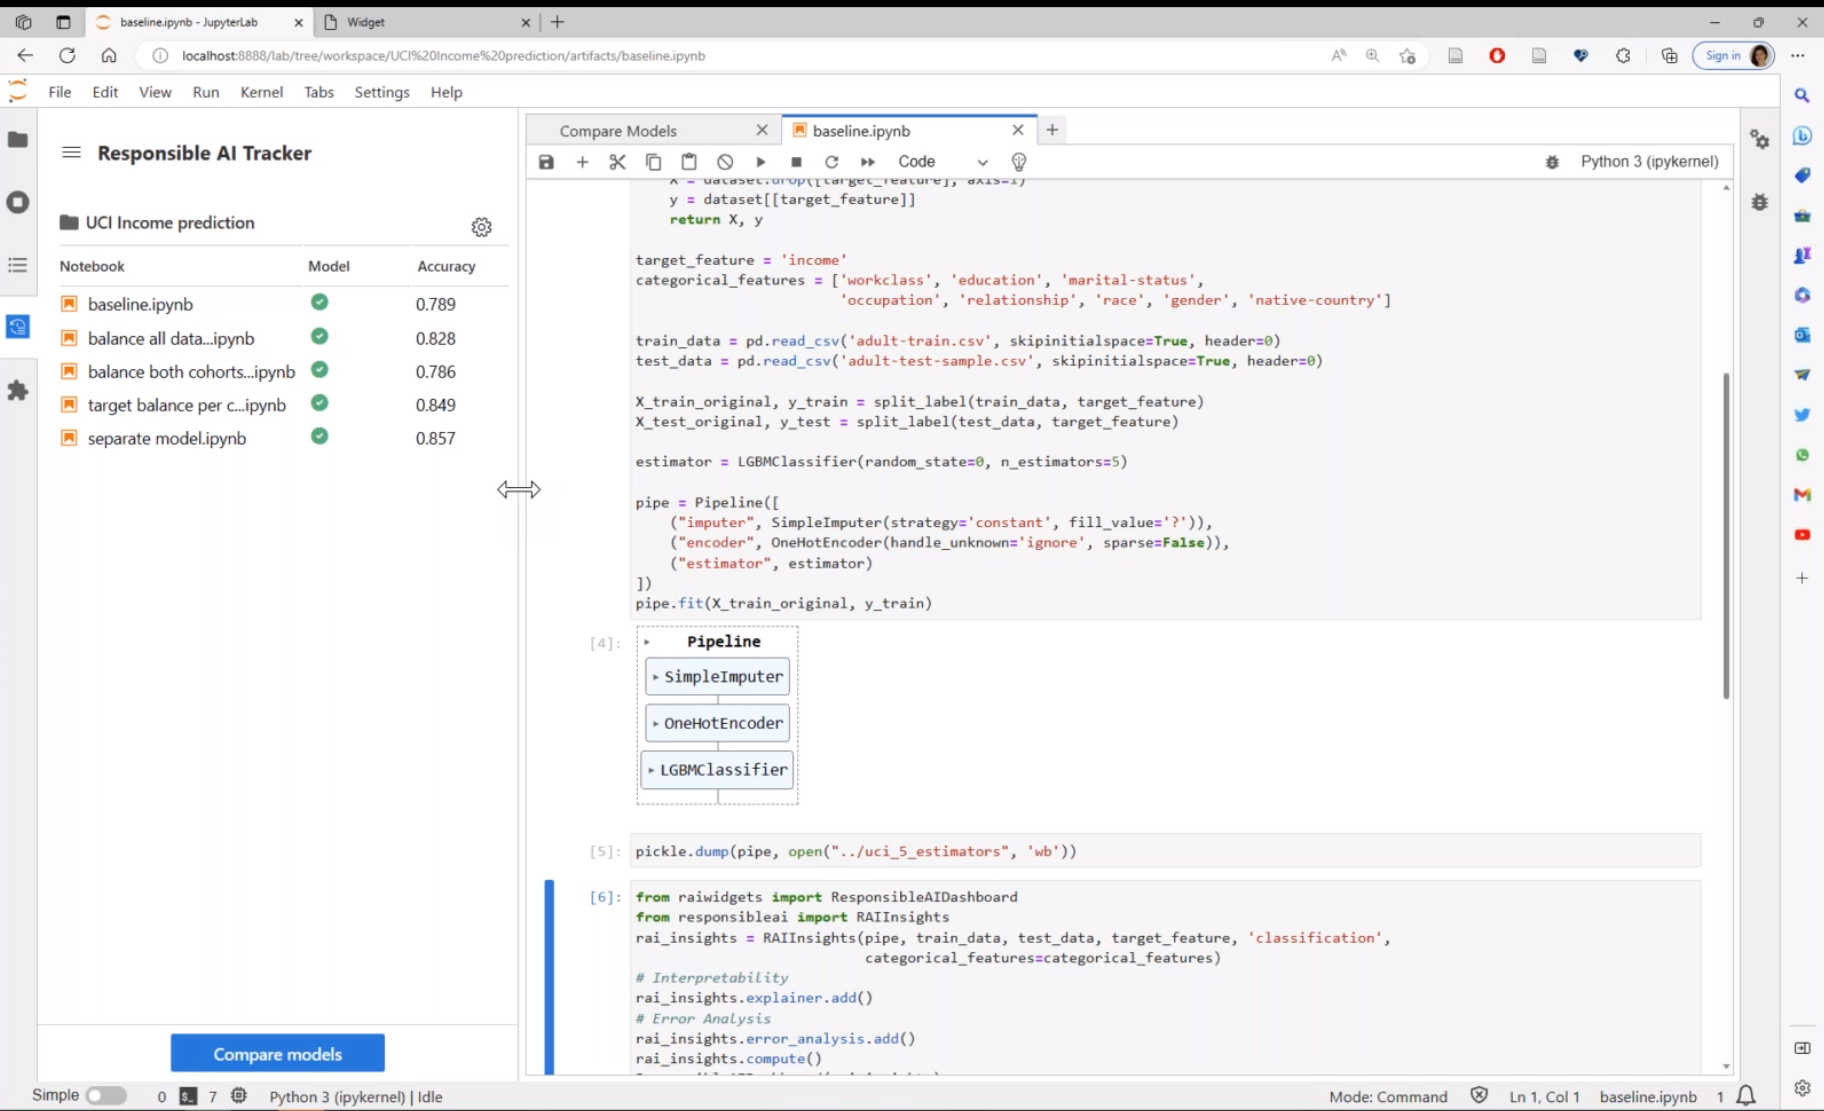Expand the Pipeline diagram arrow

[647, 642]
